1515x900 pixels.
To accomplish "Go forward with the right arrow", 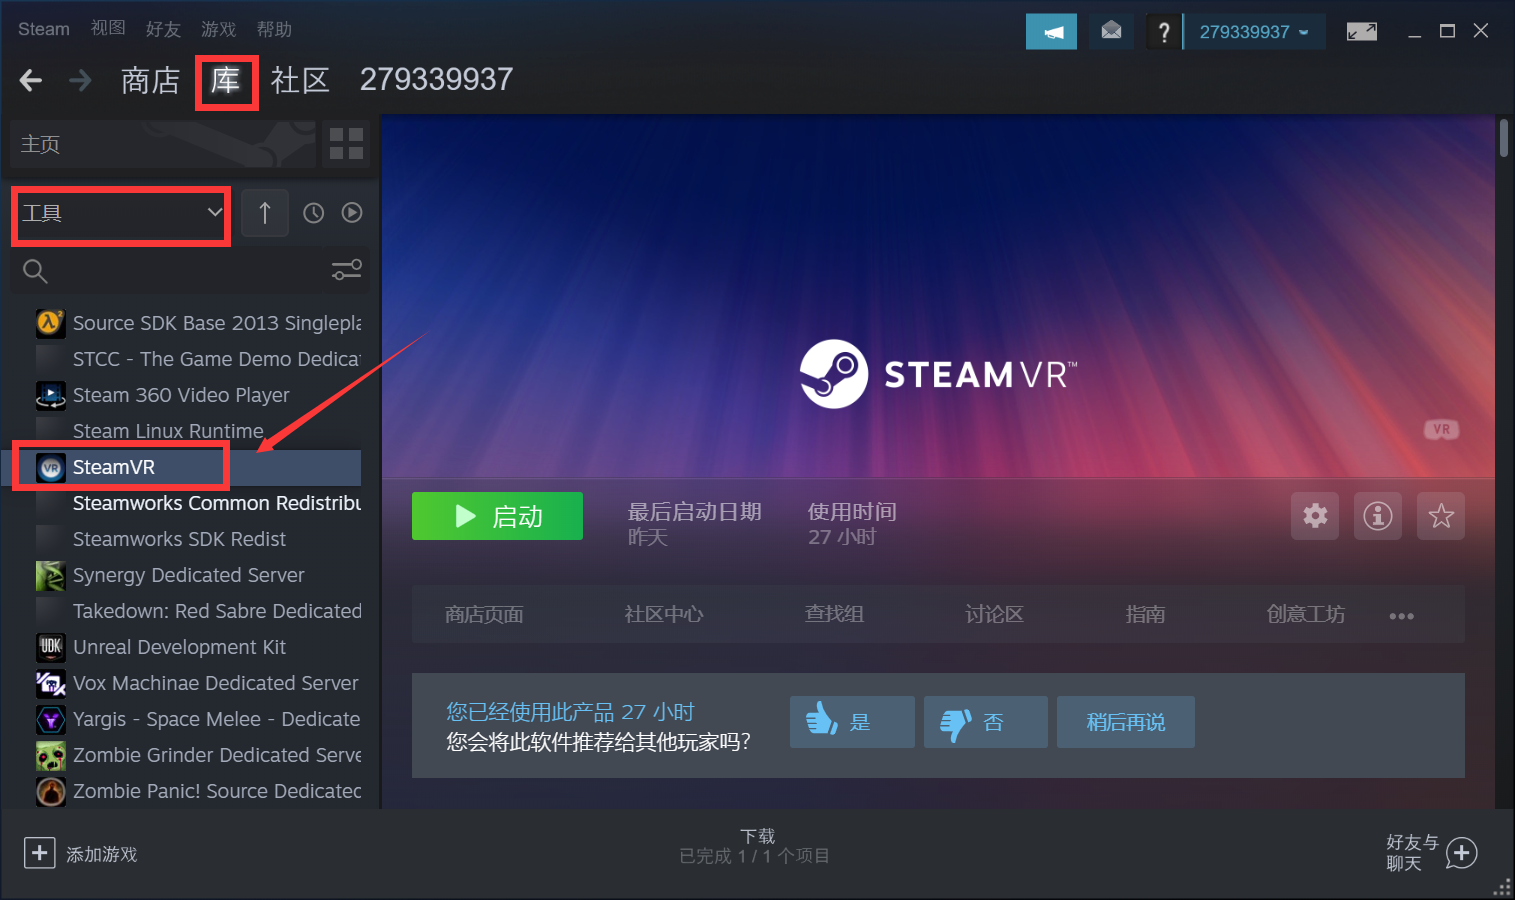I will pos(80,80).
